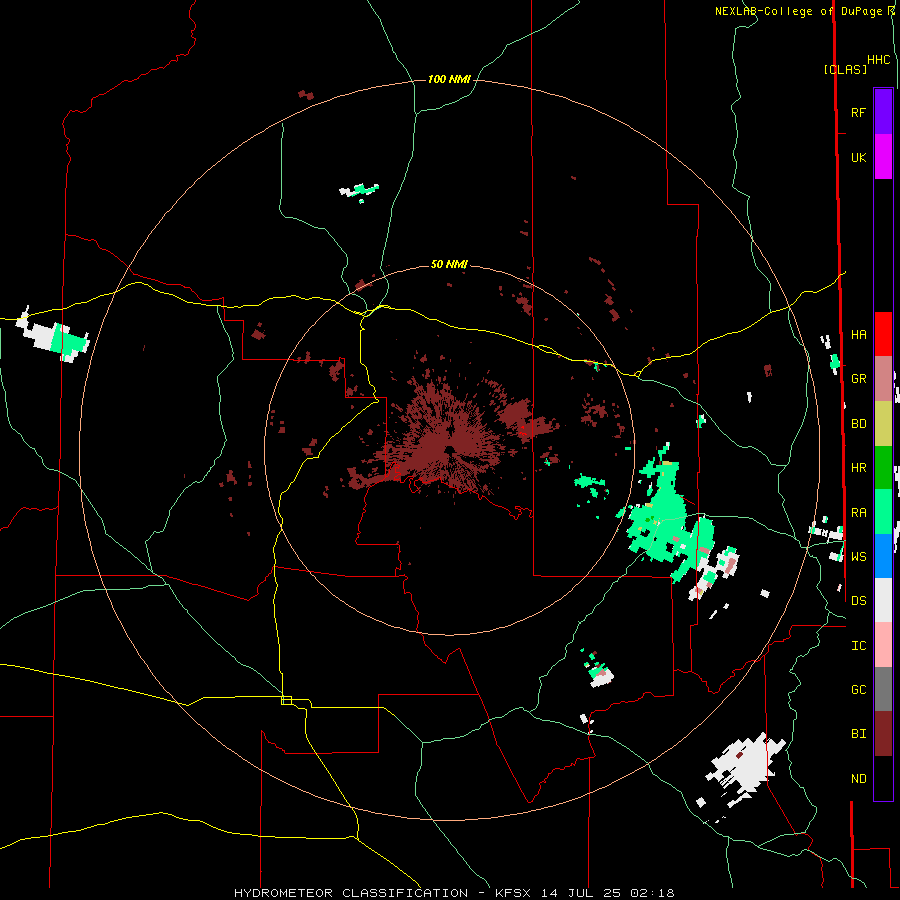
Task: Click the brown BI legend swatch
Action: click(883, 734)
